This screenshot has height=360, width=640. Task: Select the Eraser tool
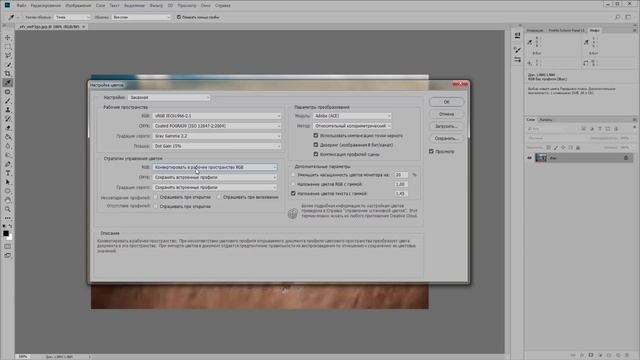point(8,128)
